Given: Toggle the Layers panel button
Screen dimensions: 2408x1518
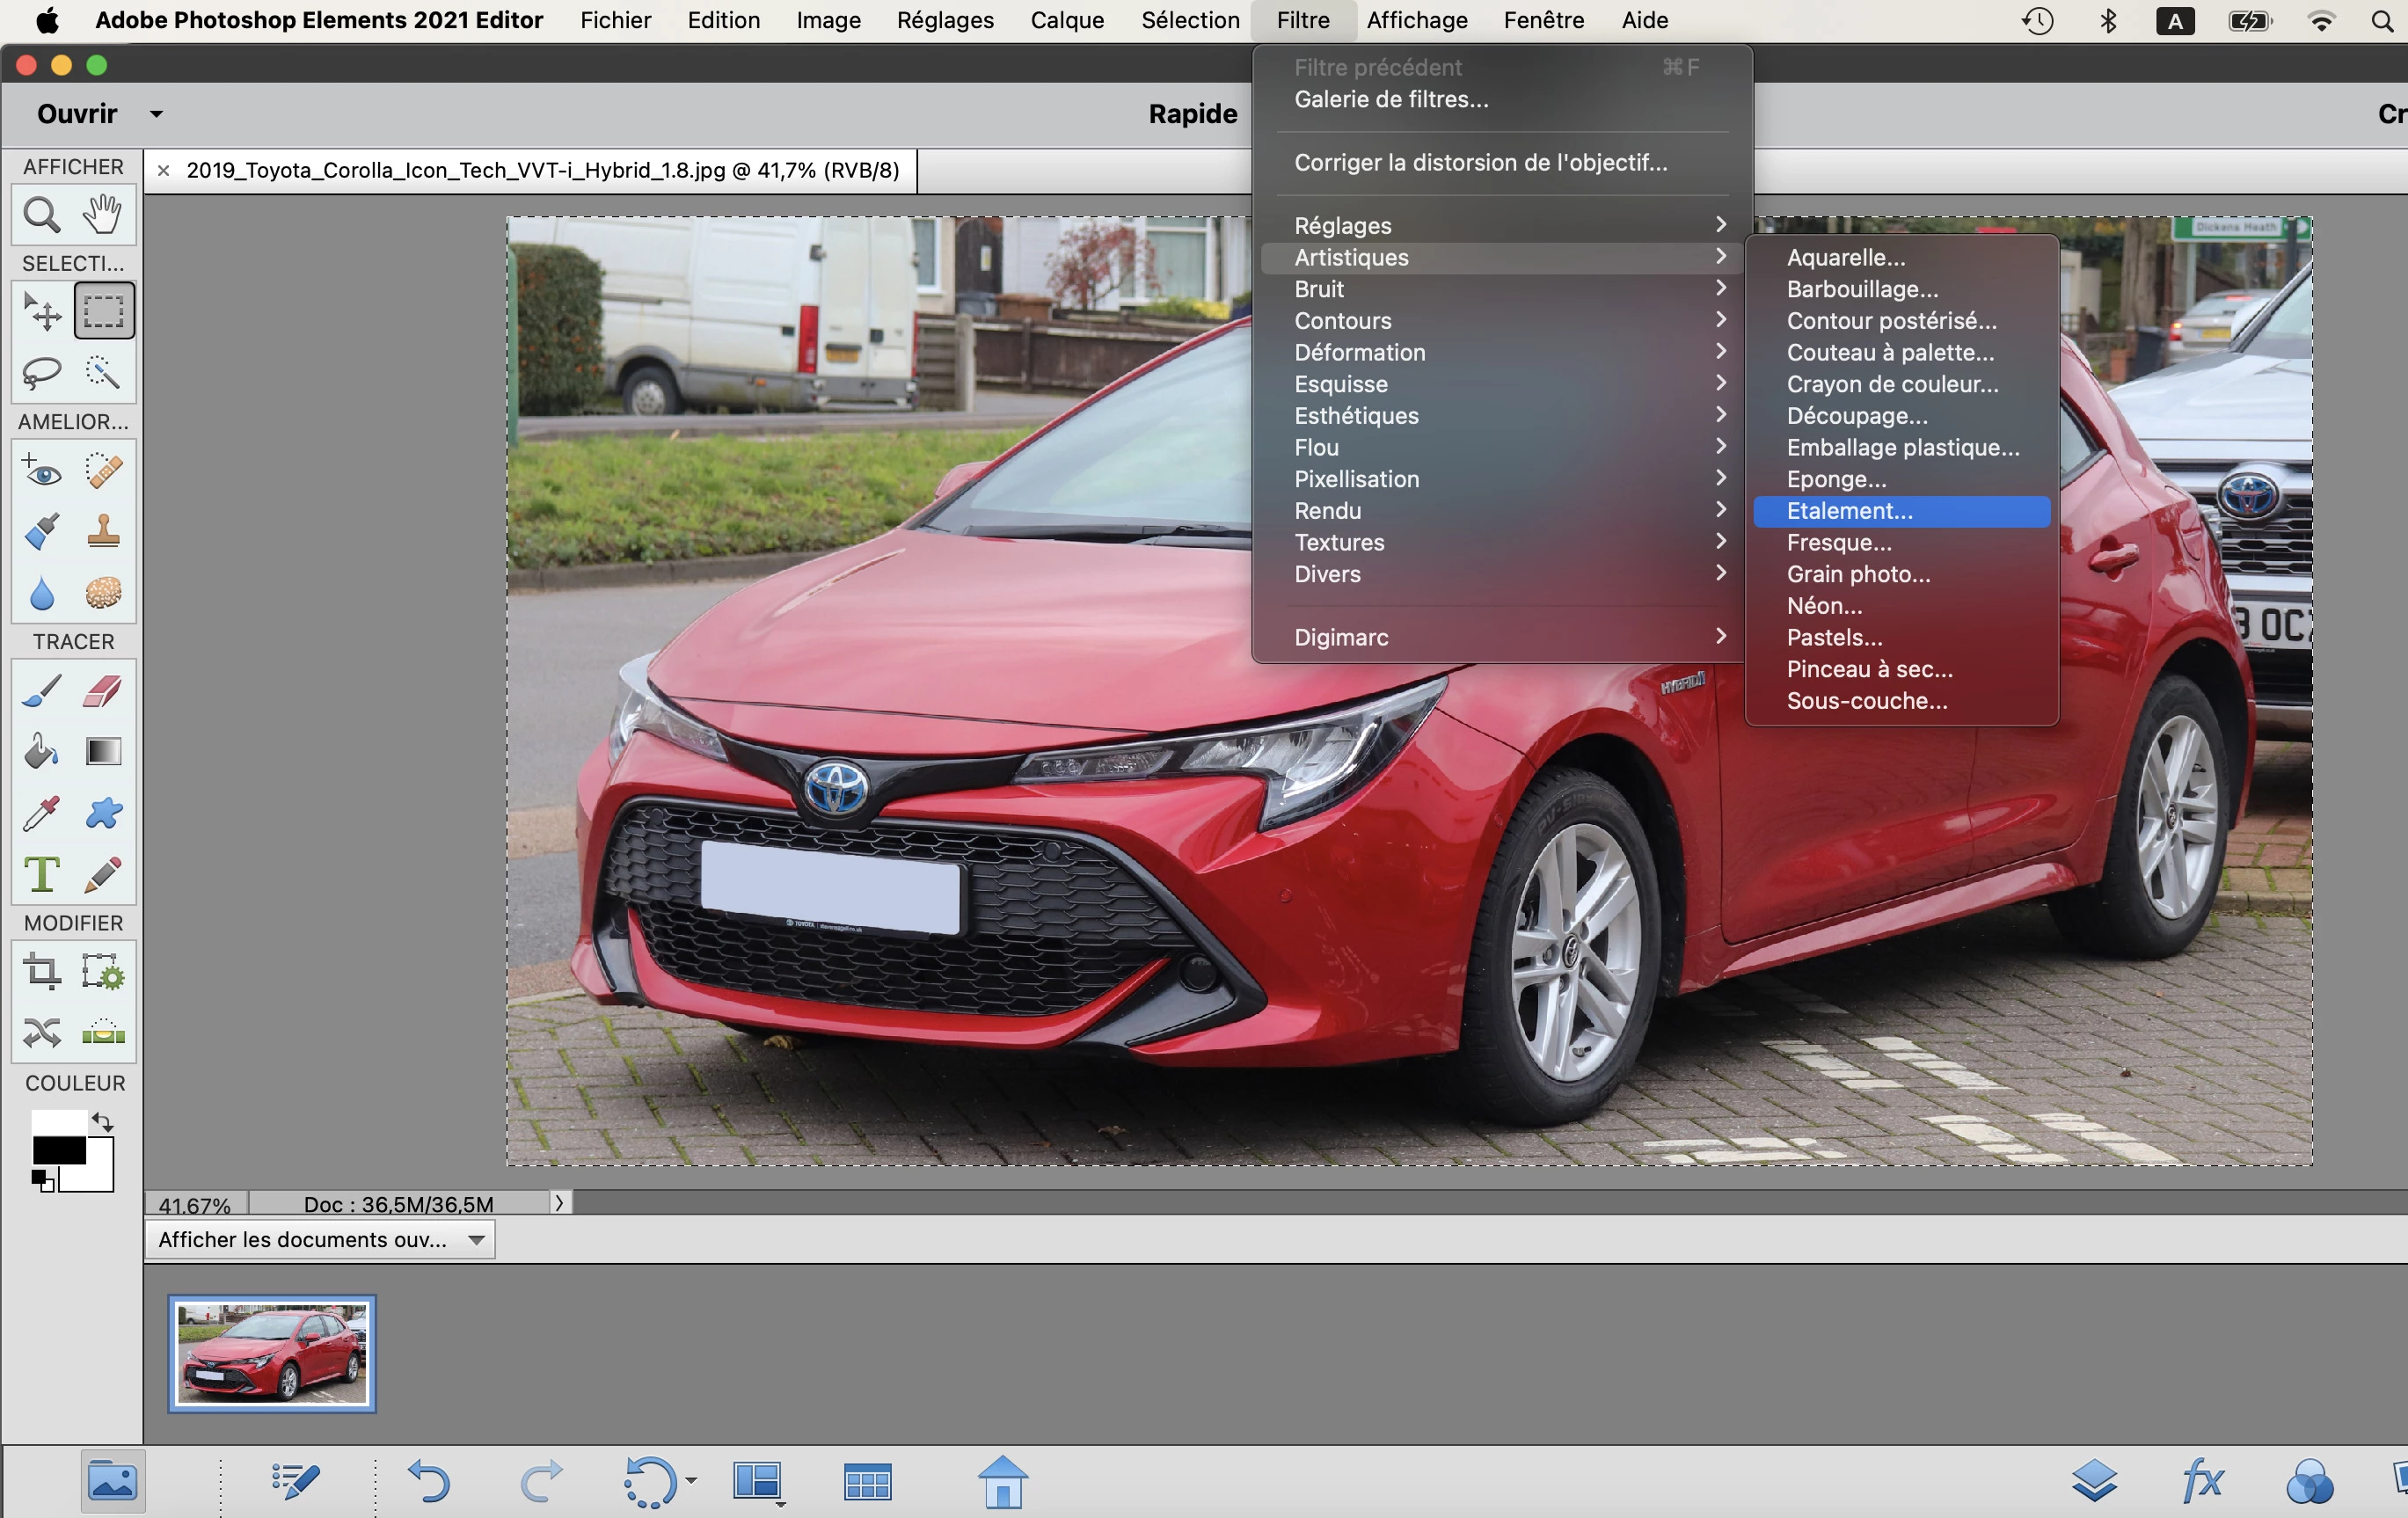Looking at the screenshot, I should (x=2093, y=1481).
